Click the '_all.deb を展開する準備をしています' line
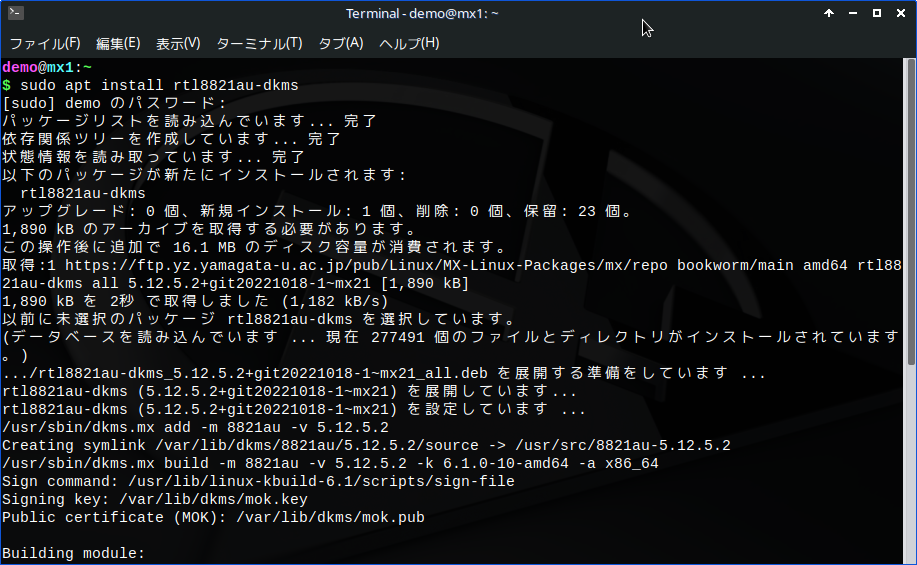The width and height of the screenshot is (917, 565). point(384,373)
